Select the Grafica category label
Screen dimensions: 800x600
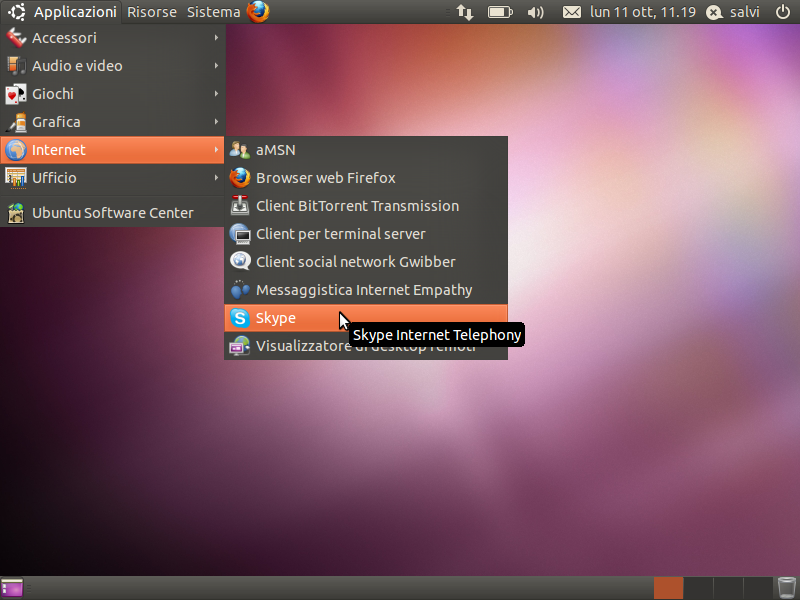click(x=56, y=122)
